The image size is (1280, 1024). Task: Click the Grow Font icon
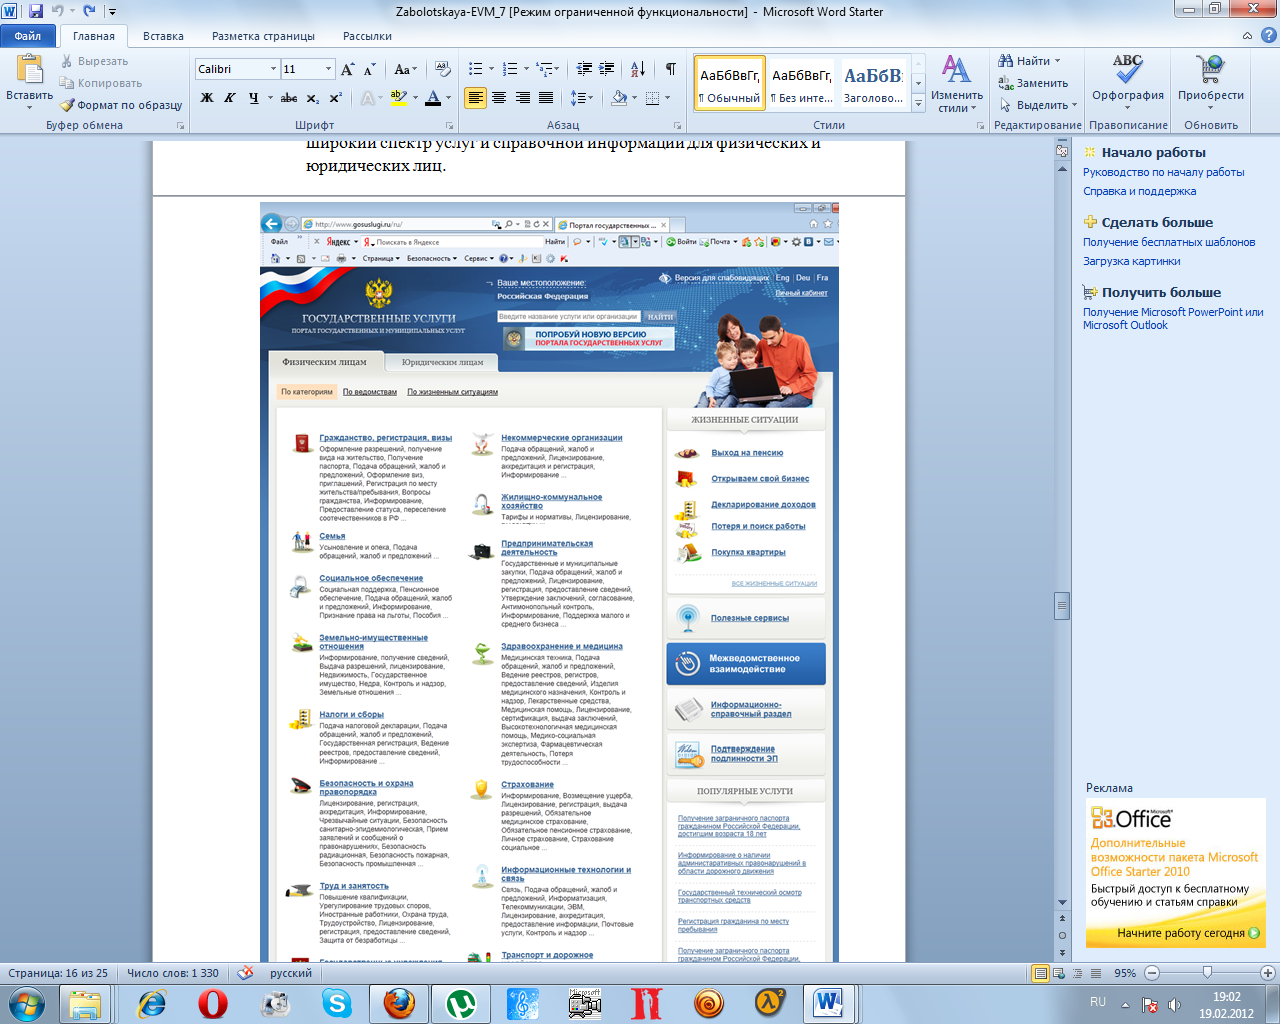[347, 69]
